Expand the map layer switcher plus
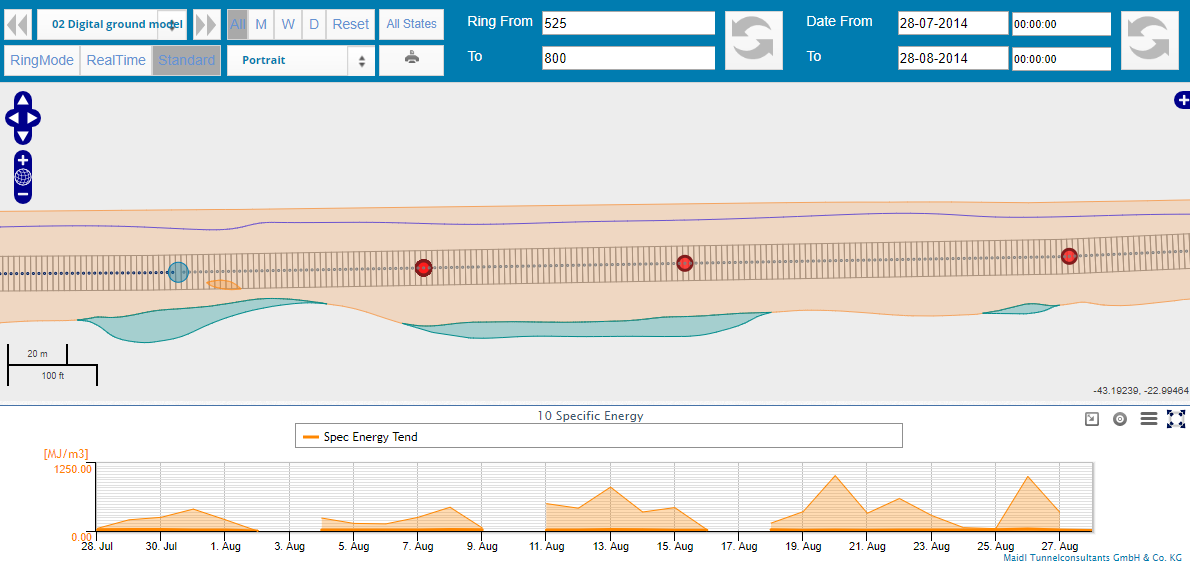This screenshot has width=1190, height=564. (1182, 100)
